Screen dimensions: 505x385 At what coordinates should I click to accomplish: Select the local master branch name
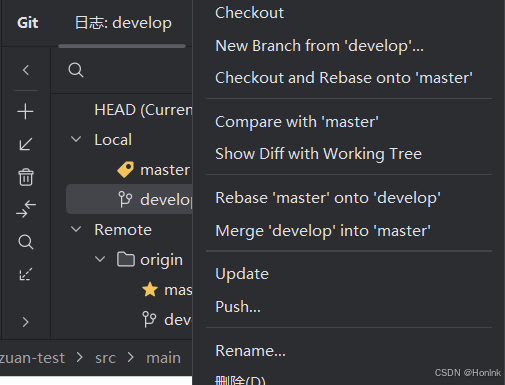pyautogui.click(x=165, y=170)
